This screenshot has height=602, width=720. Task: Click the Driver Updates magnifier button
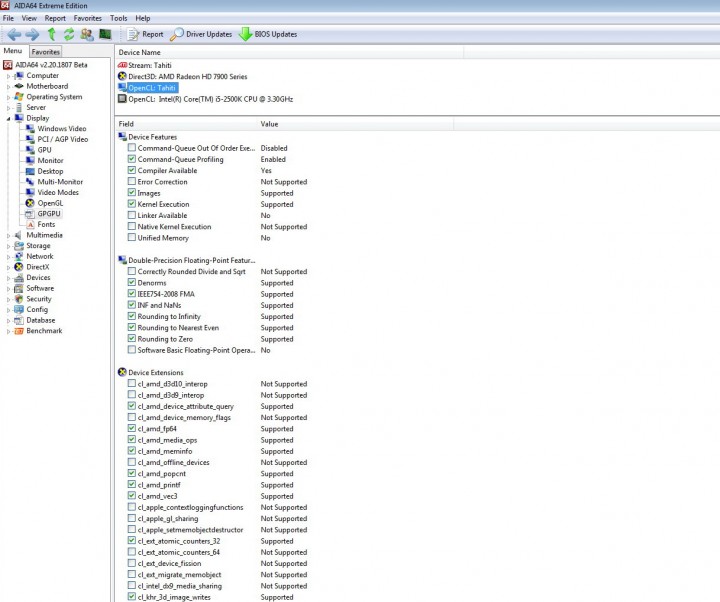click(201, 34)
